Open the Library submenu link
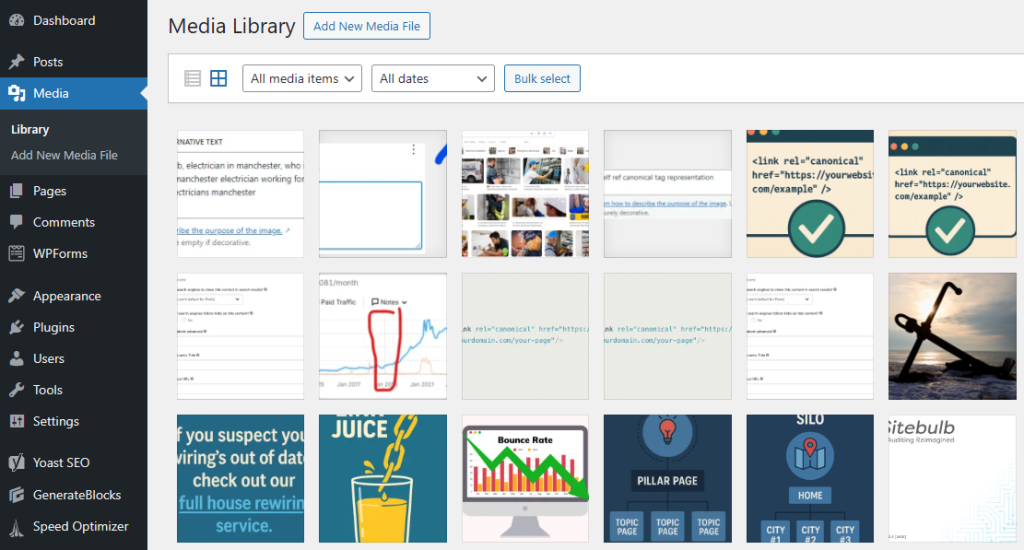The image size is (1024, 550). click(30, 129)
